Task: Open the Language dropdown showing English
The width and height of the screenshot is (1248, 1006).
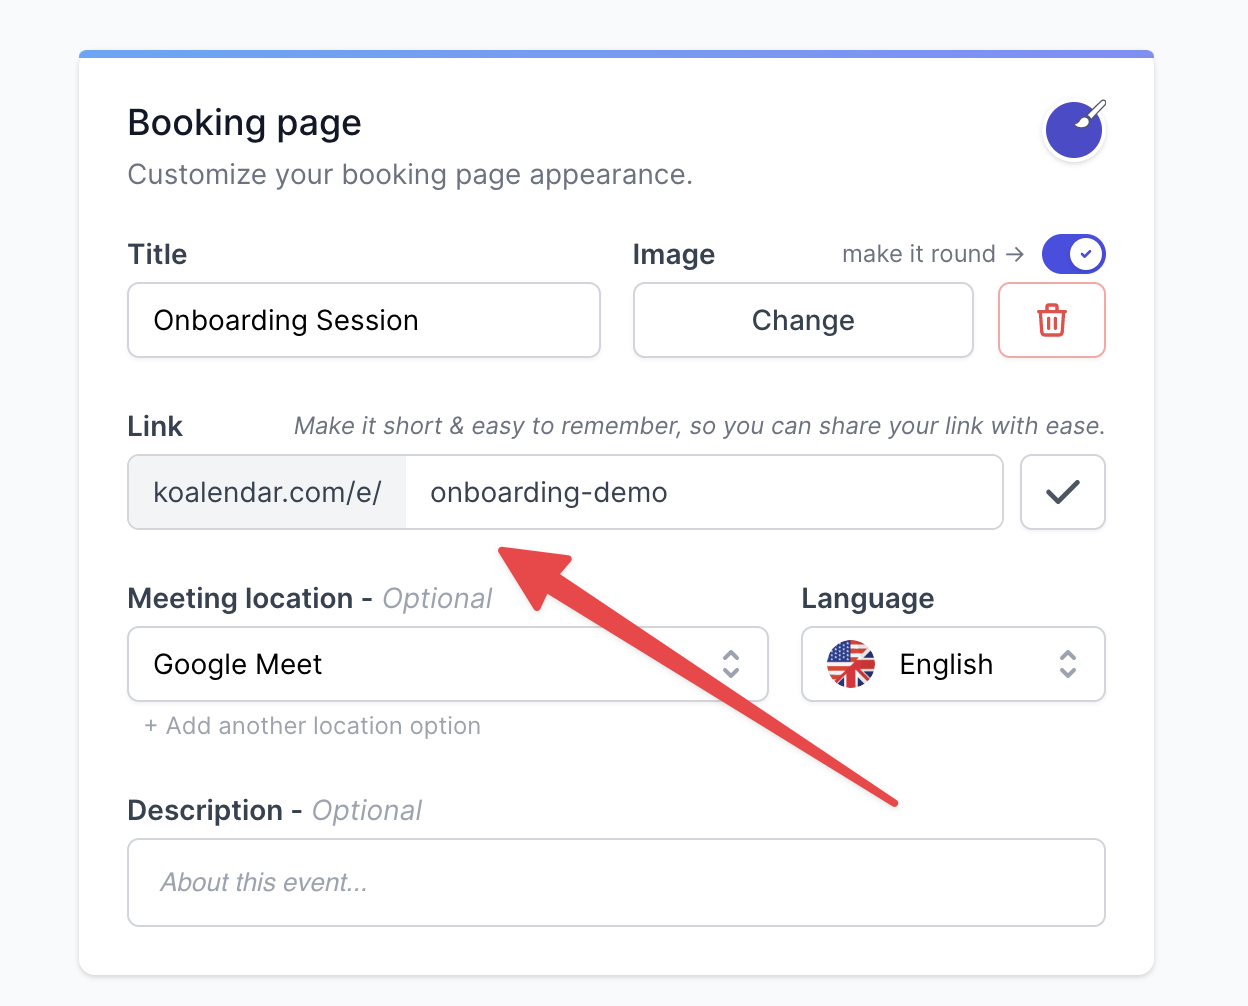Action: point(953,664)
